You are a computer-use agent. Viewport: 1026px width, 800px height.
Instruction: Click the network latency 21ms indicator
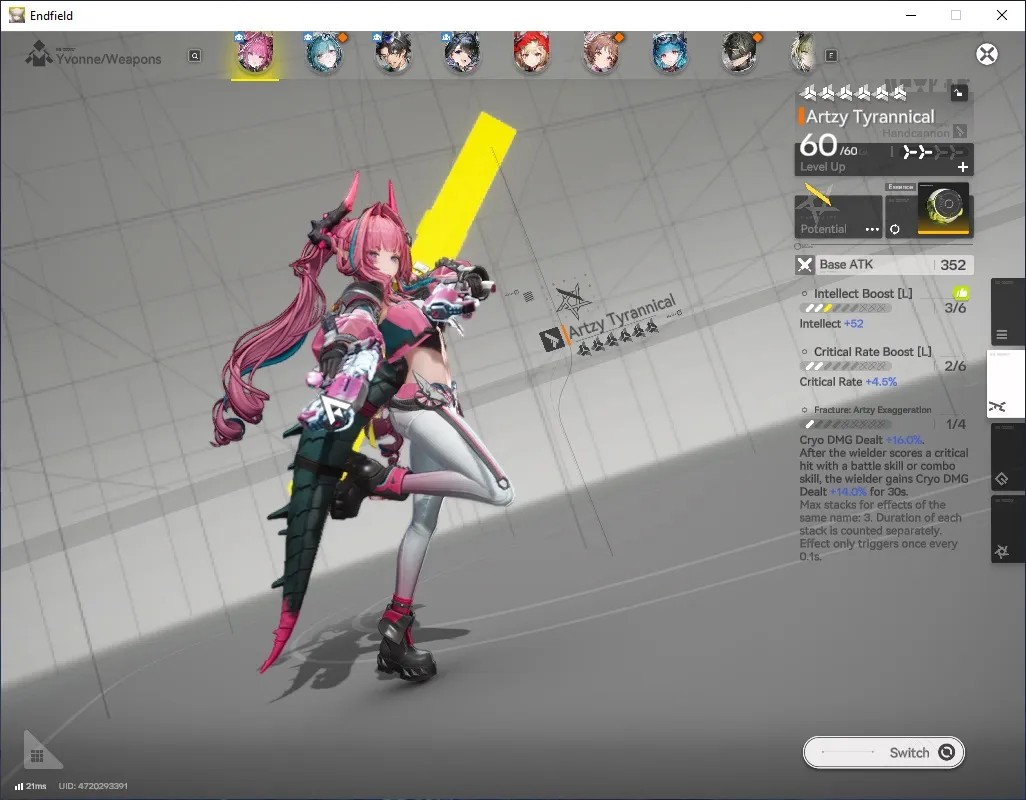click(x=31, y=786)
